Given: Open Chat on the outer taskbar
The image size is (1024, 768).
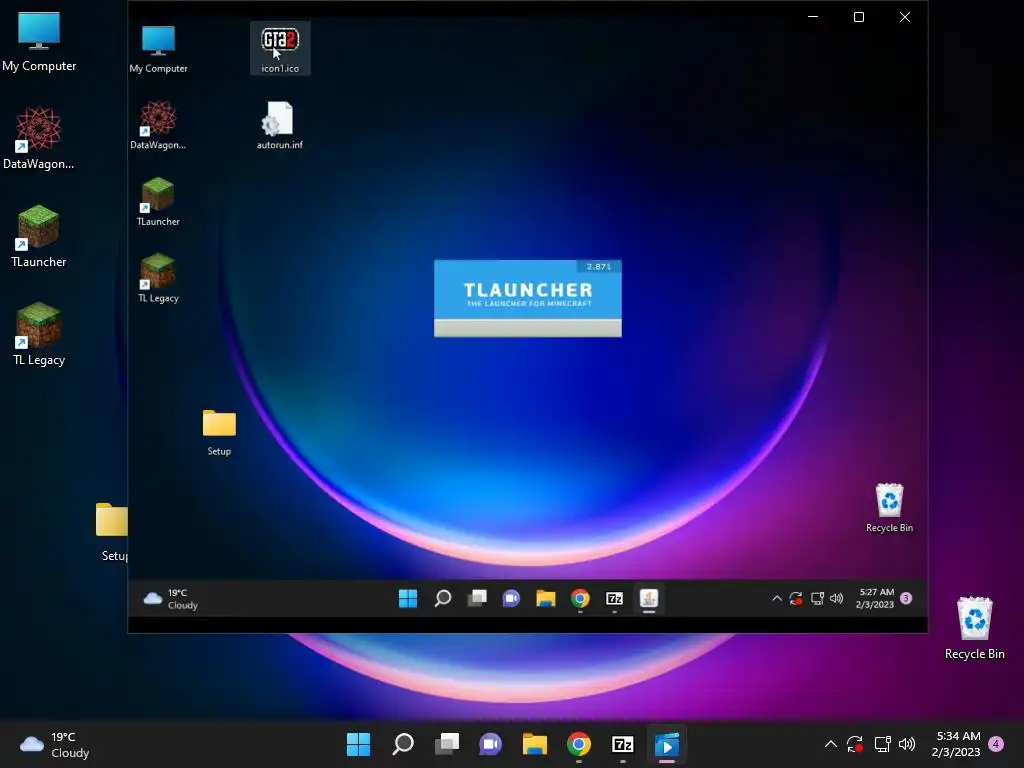Looking at the screenshot, I should coord(490,744).
